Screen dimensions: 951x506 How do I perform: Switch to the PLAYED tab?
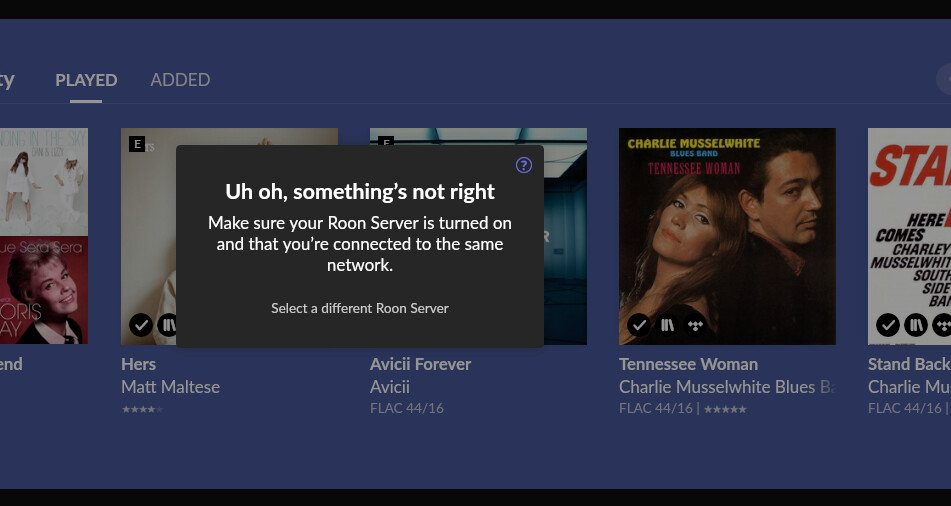[86, 80]
